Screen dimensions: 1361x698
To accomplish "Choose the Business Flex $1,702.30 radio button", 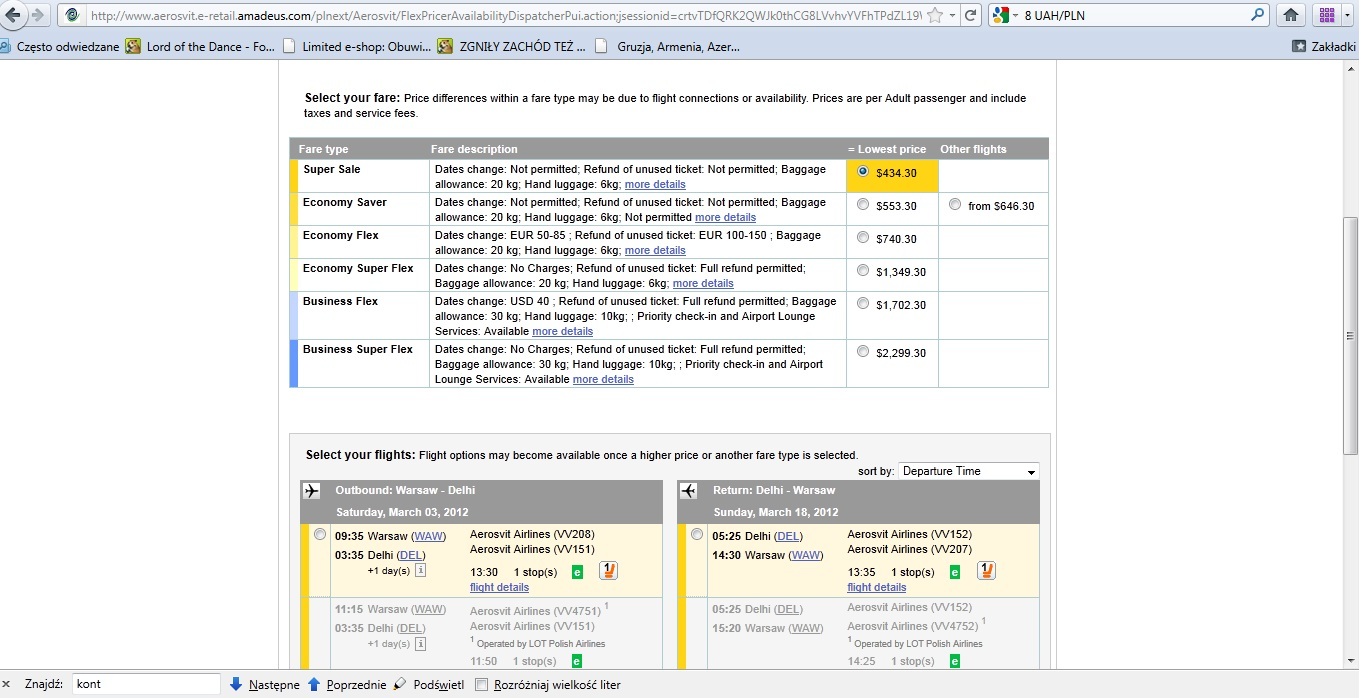I will pyautogui.click(x=863, y=304).
